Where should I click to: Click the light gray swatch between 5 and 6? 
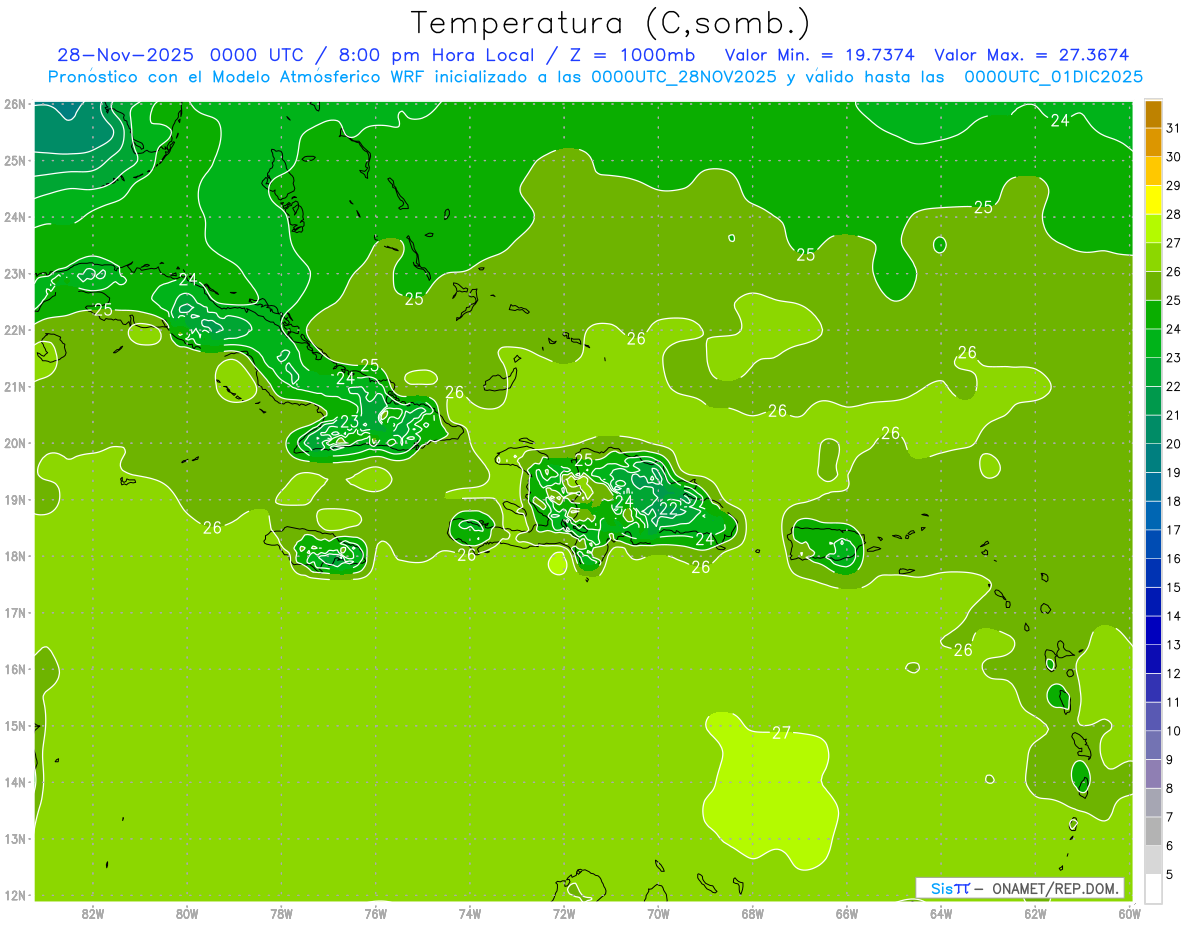pos(1153,860)
